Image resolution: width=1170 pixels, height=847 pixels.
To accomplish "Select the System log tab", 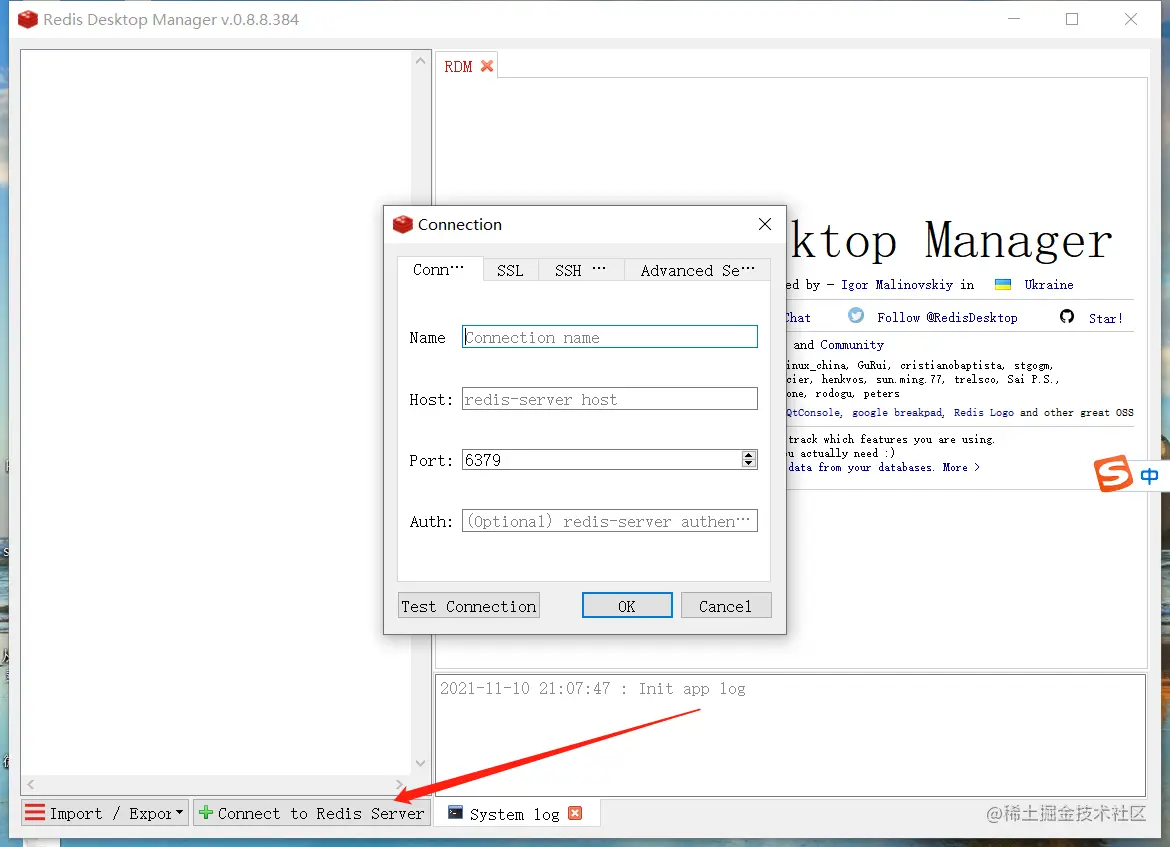I will click(x=514, y=814).
